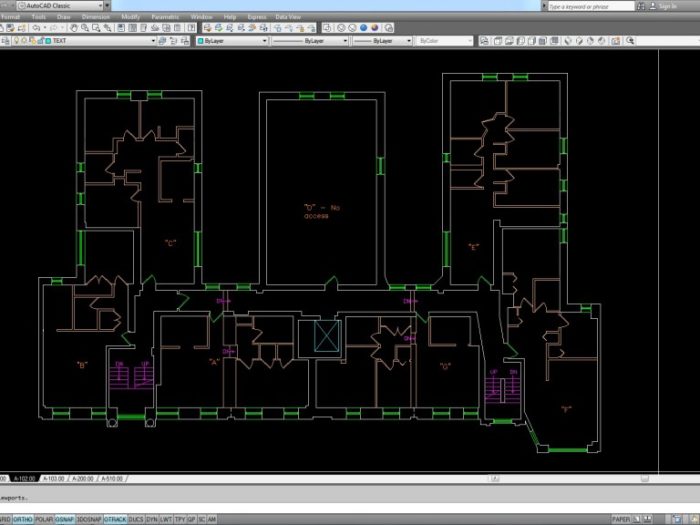Switch to the A-103.00 layout tab

pyautogui.click(x=54, y=479)
